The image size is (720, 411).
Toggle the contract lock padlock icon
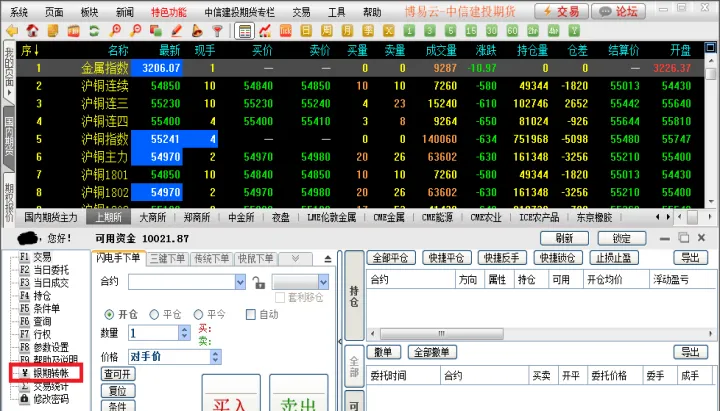pyautogui.click(x=259, y=282)
